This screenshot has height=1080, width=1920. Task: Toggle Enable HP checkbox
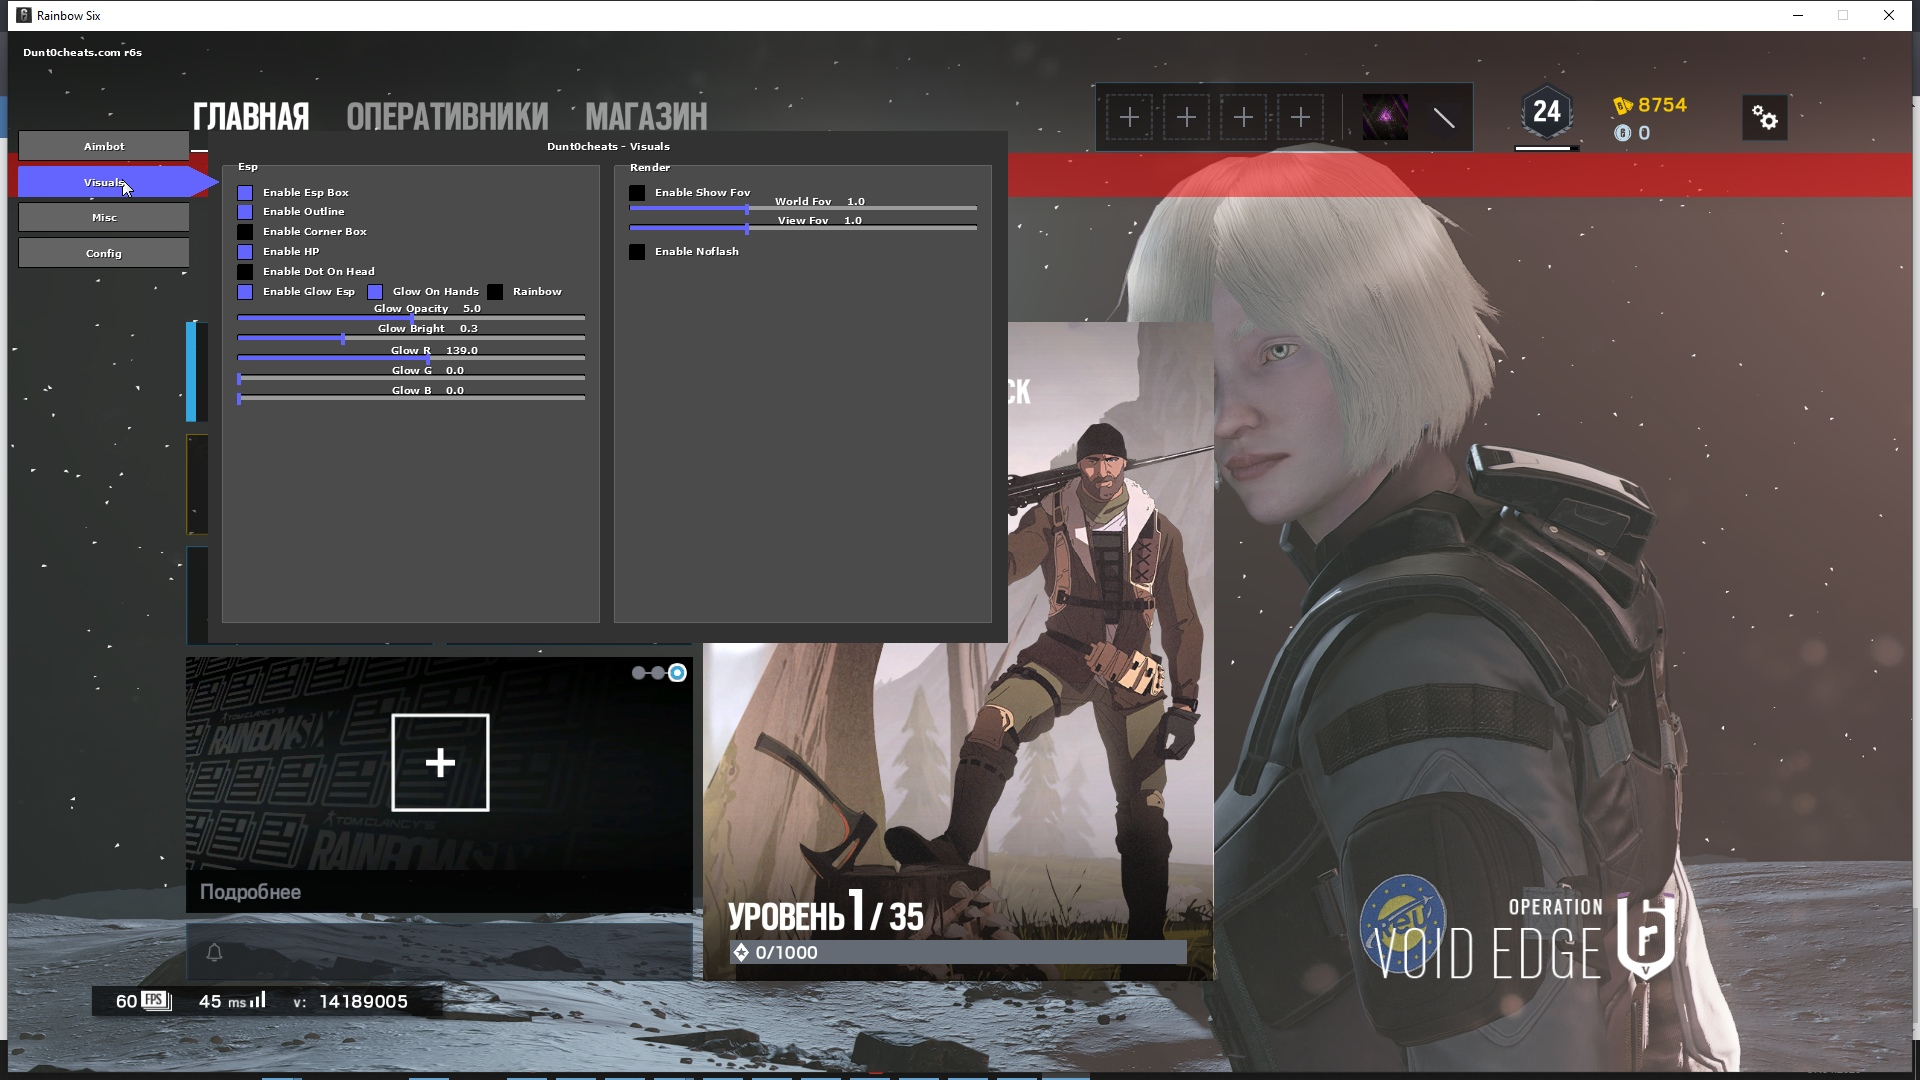point(245,252)
